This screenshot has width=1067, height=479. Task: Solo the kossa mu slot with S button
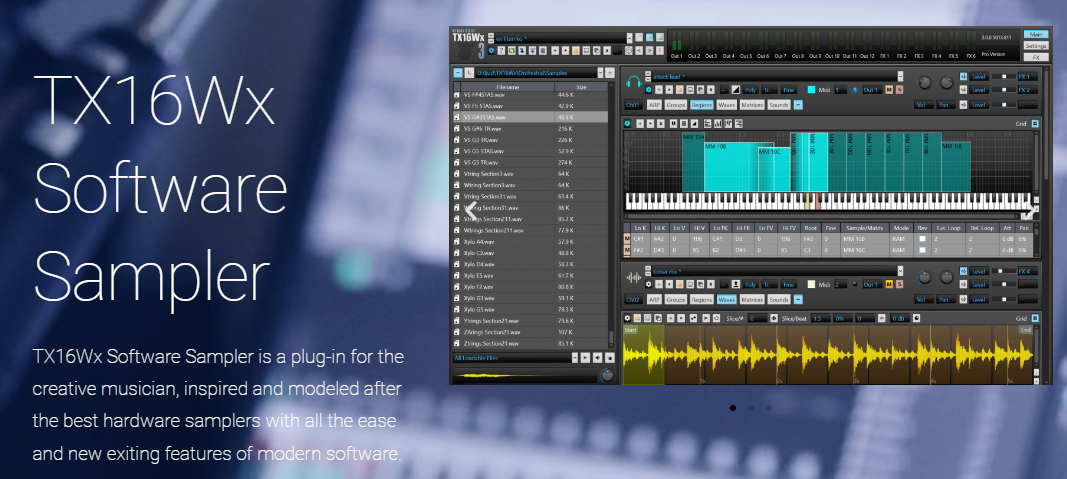(899, 284)
